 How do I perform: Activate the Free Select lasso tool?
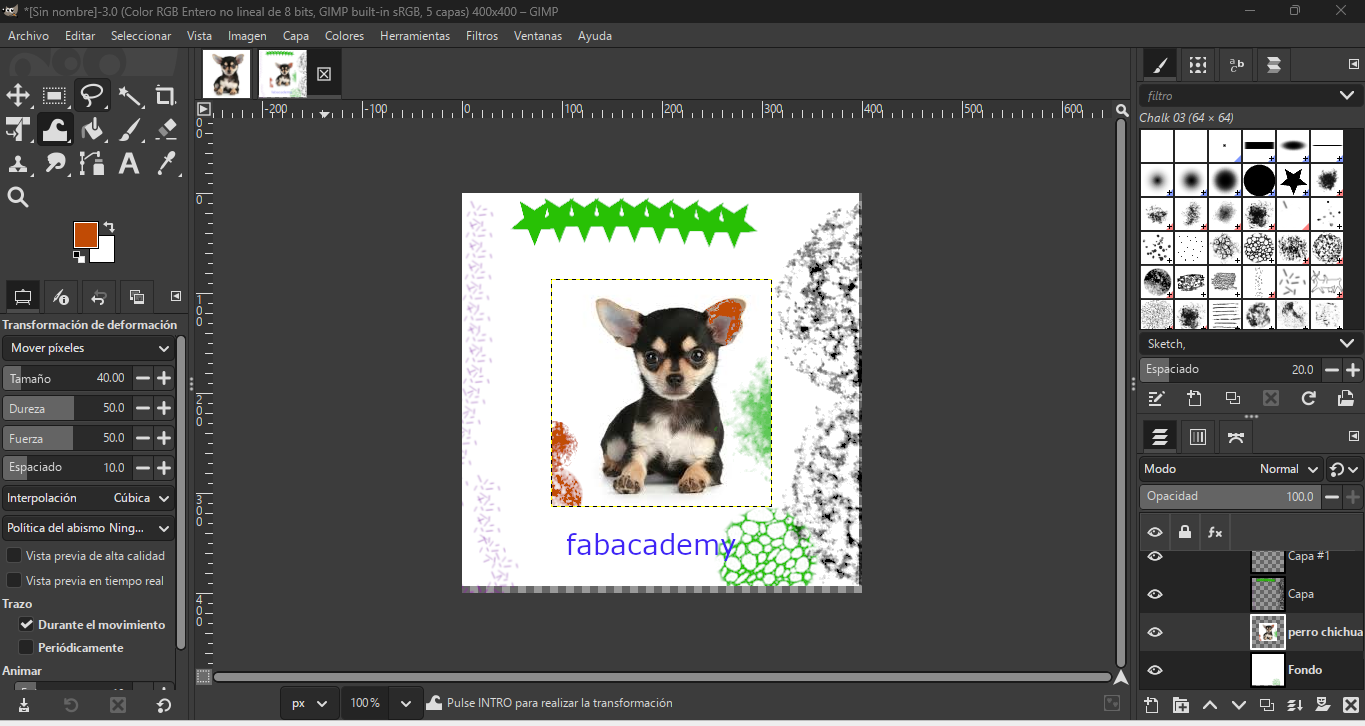(x=92, y=96)
